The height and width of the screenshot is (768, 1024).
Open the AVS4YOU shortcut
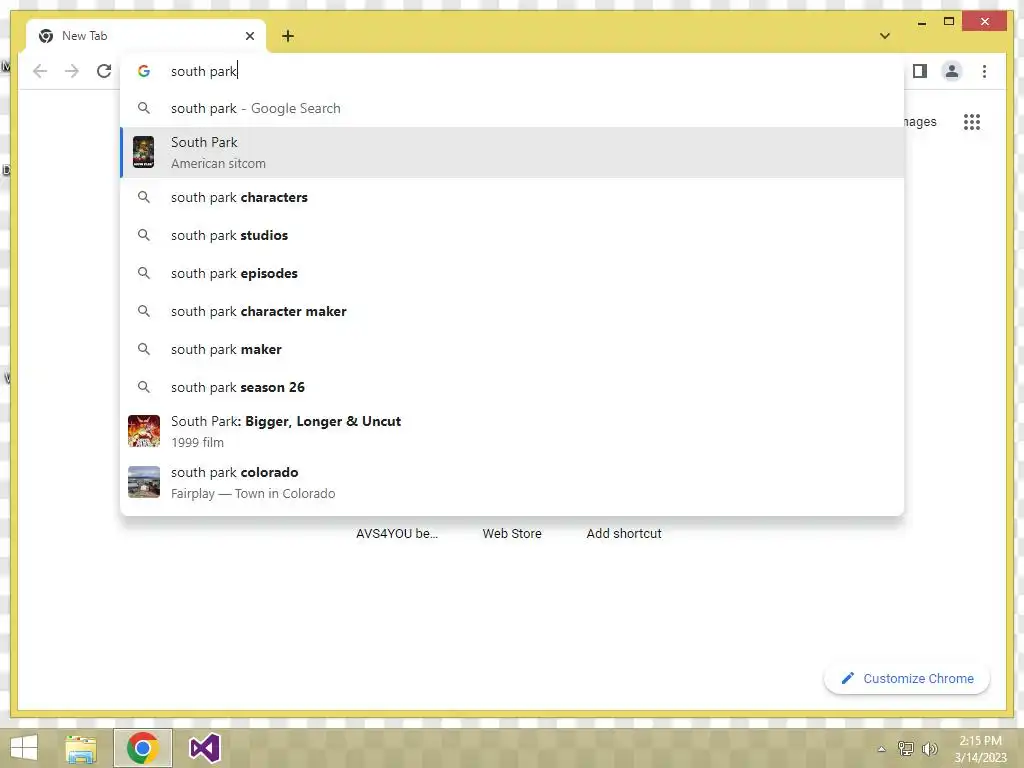[x=397, y=534]
